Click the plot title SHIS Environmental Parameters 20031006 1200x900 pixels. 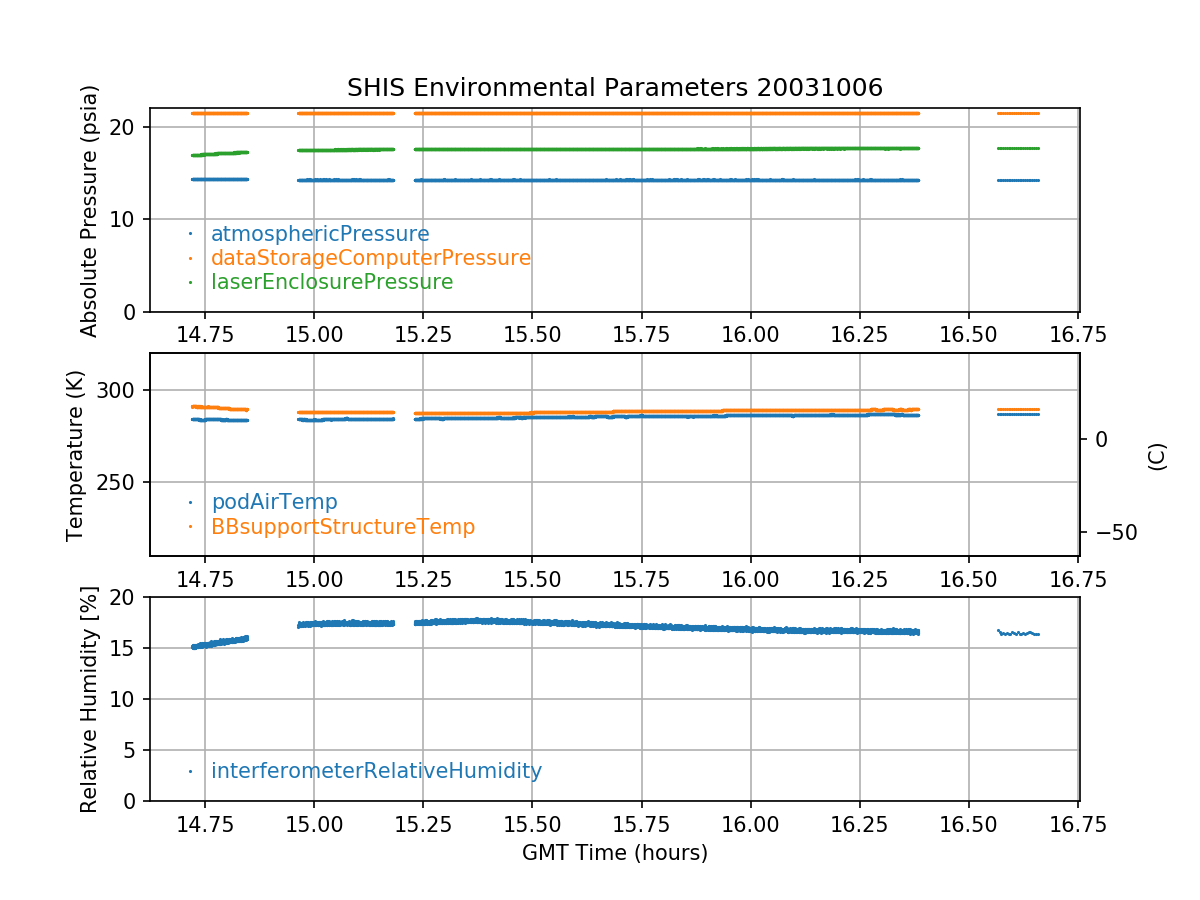pos(614,88)
